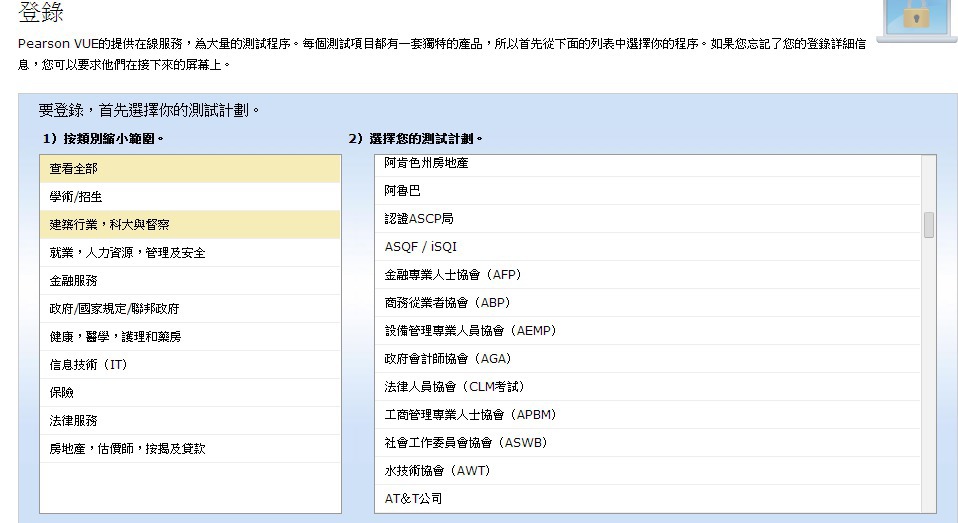The width and height of the screenshot is (958, 523).
Task: Choose the 認證ASCP局 program
Action: (648, 219)
